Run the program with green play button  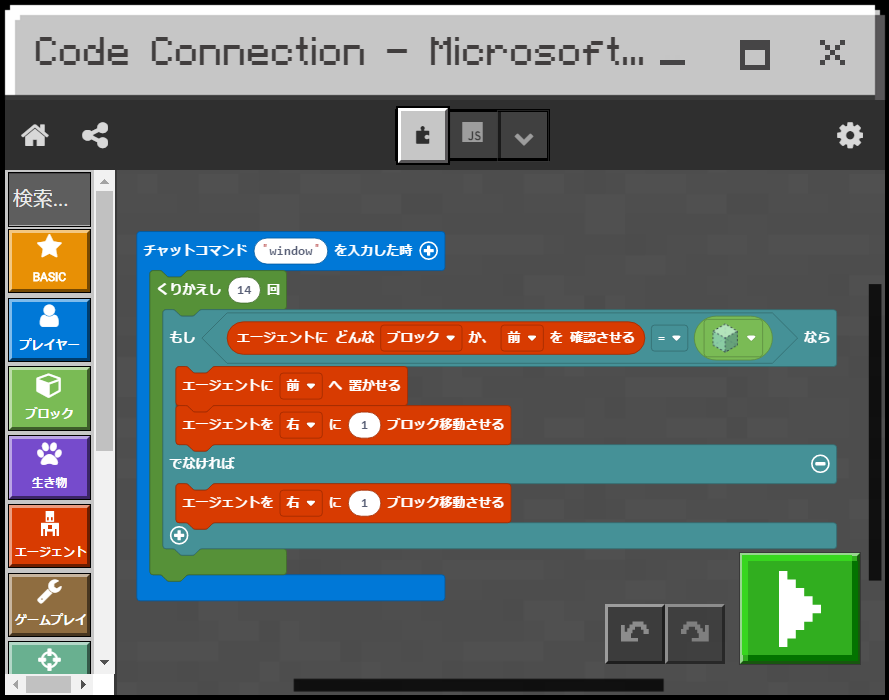800,608
